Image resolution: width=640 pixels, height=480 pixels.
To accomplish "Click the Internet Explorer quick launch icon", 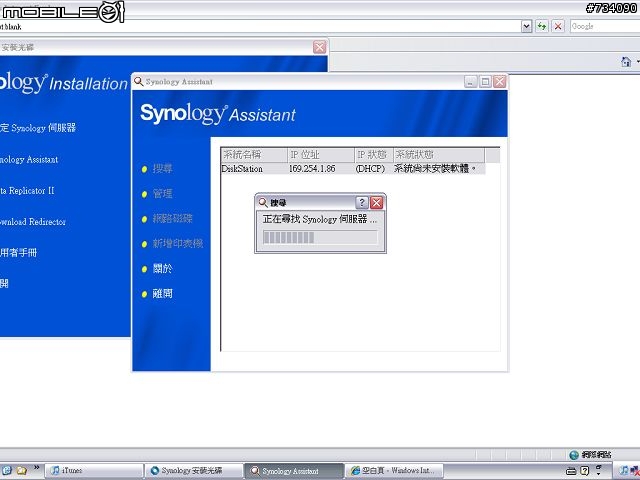I will [7, 471].
